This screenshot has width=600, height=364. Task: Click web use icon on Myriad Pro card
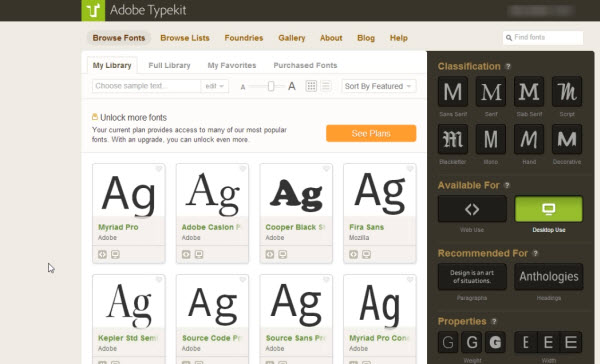102,254
